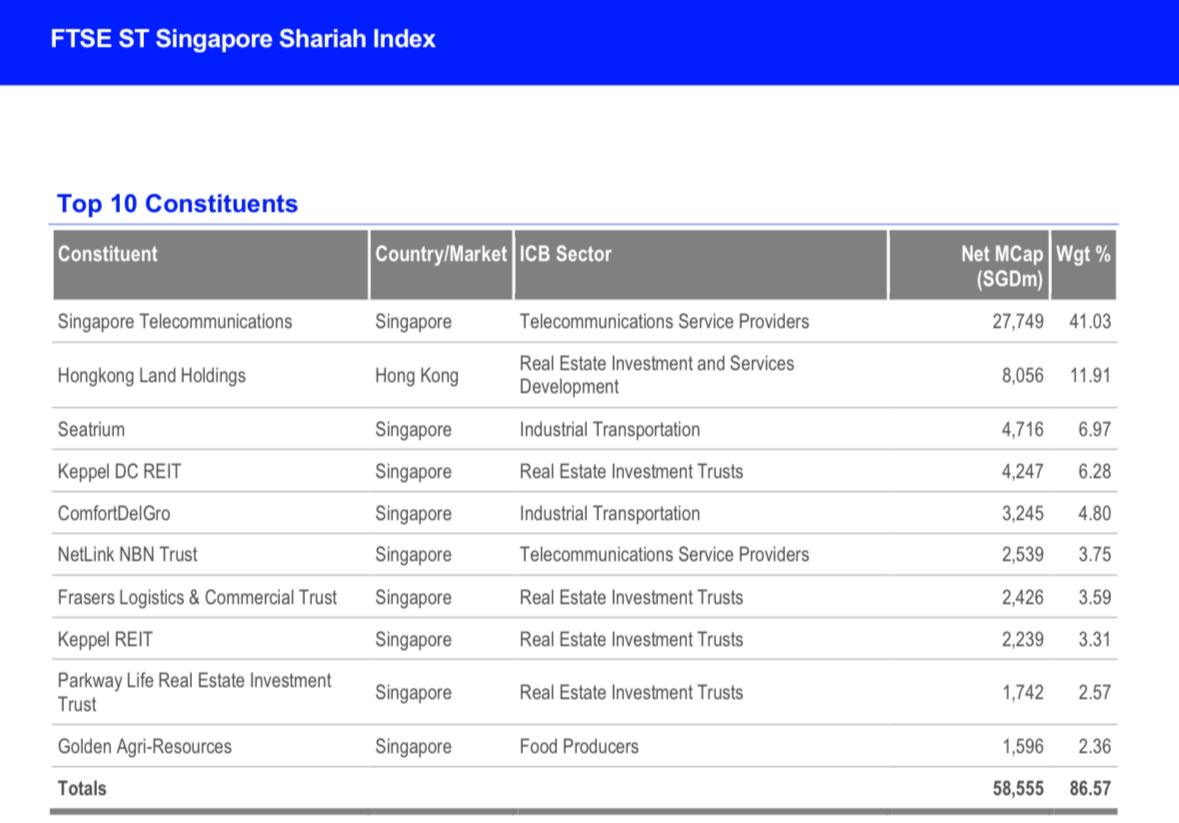Screen dimensions: 1179x823
Task: Click the 'ICB Sector' column header
Action: click(701, 265)
